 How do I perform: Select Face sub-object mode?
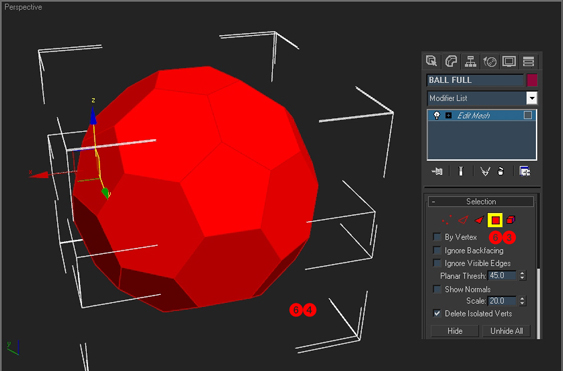coord(479,220)
